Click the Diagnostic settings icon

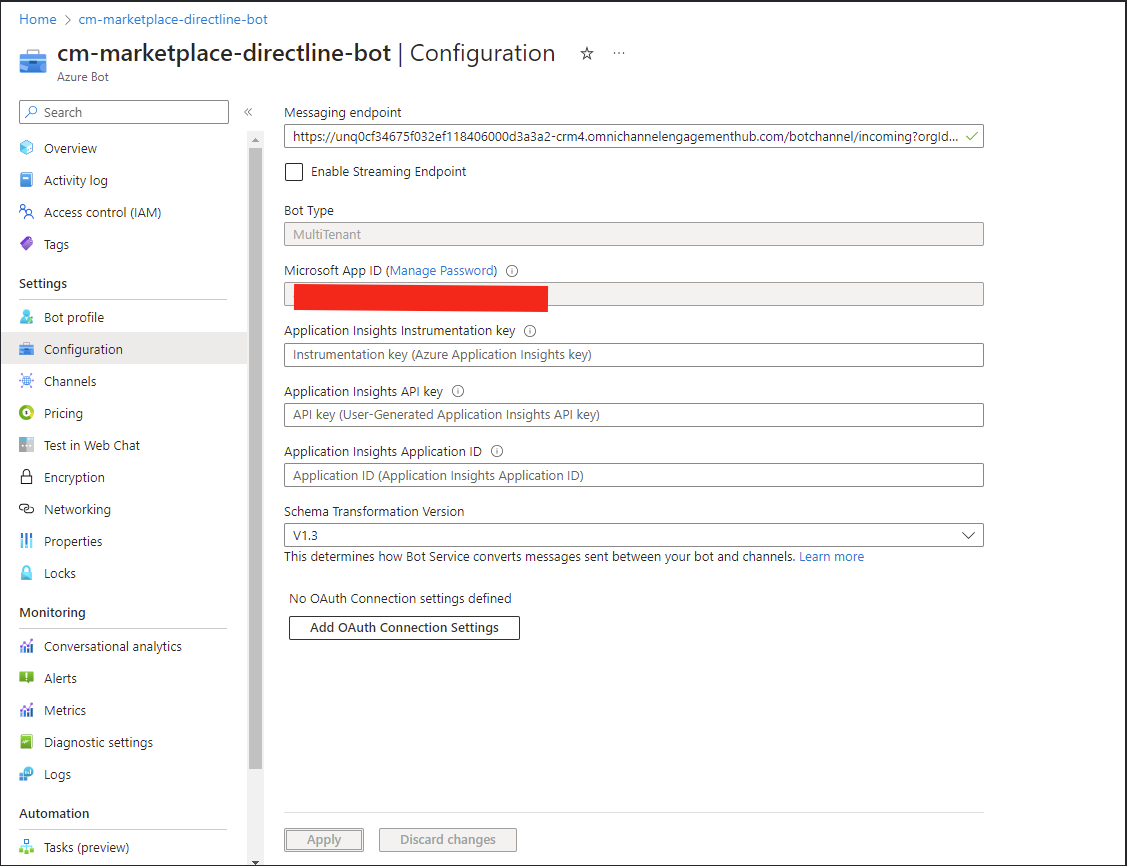(x=27, y=742)
